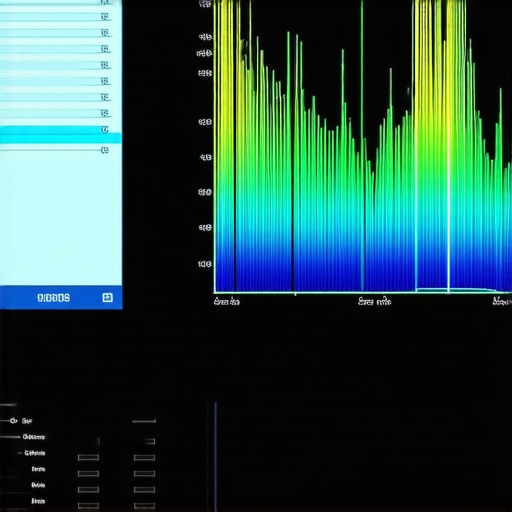The width and height of the screenshot is (512, 512).
Task: Click the icon on the row below the highlighted row
Action: pos(105,150)
